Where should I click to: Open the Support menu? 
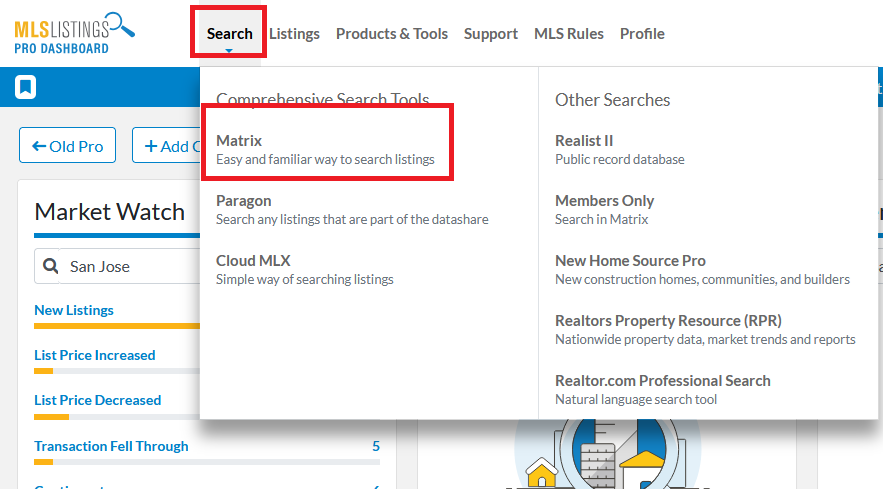[x=490, y=34]
